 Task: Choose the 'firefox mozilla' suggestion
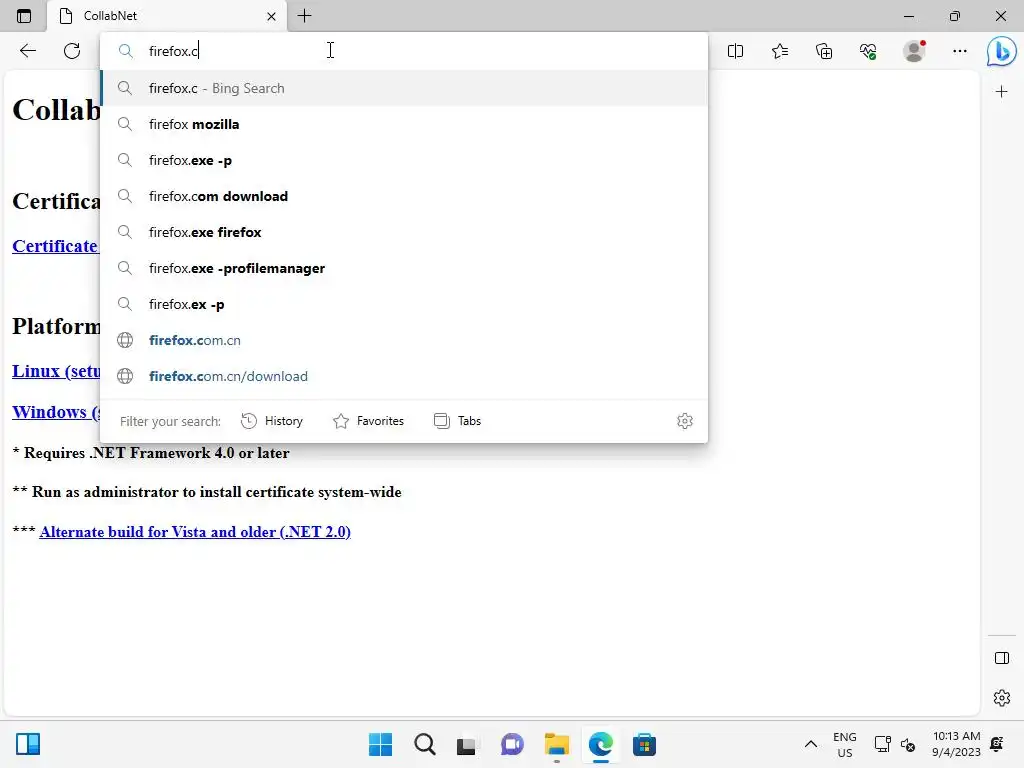(404, 124)
